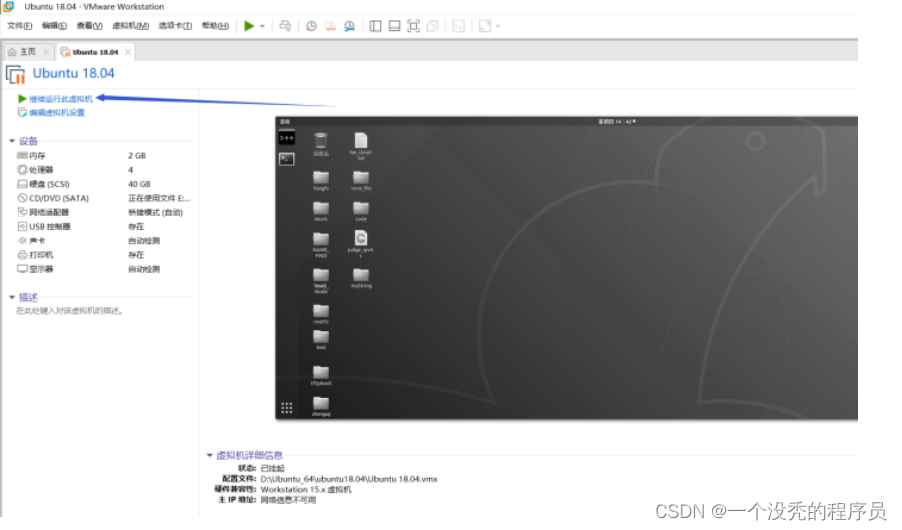Open the power options dropdown arrow

tap(262, 26)
